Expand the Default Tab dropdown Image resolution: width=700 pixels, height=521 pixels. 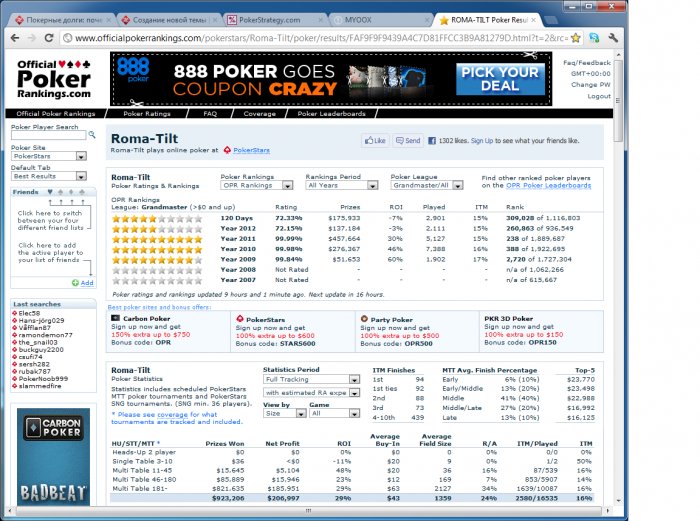pos(48,176)
